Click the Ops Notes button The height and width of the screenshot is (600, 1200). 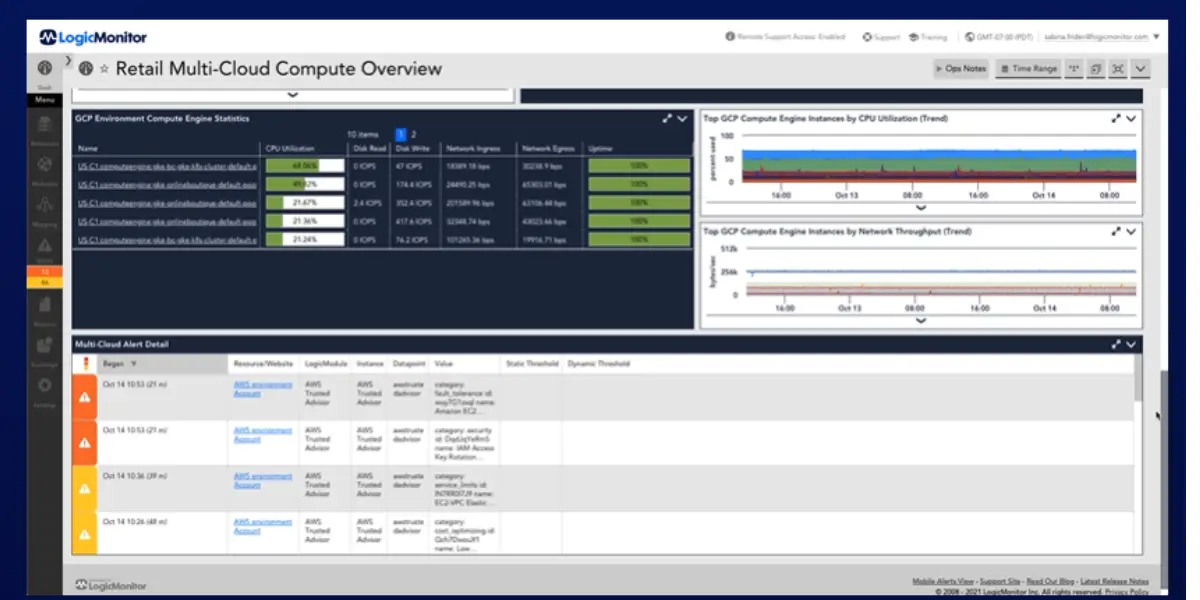coord(961,69)
